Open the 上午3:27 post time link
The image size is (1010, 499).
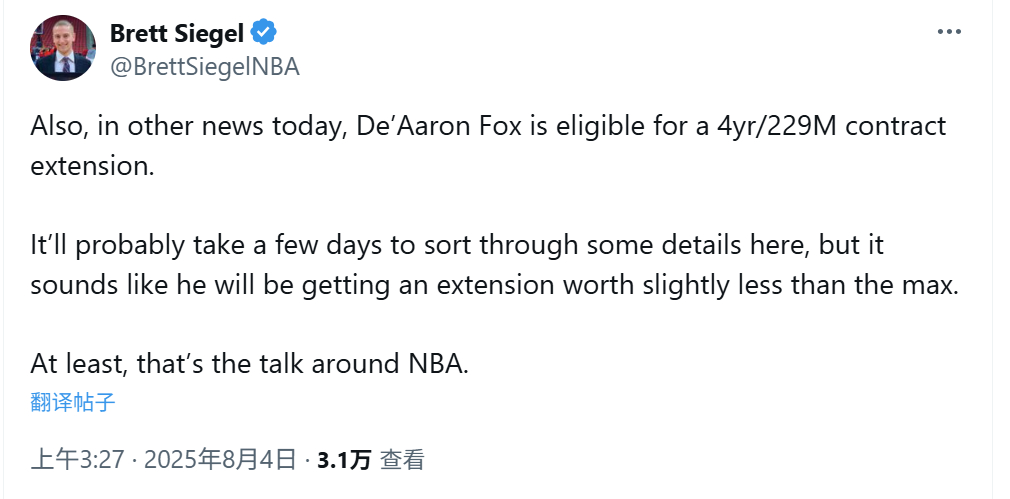click(77, 460)
